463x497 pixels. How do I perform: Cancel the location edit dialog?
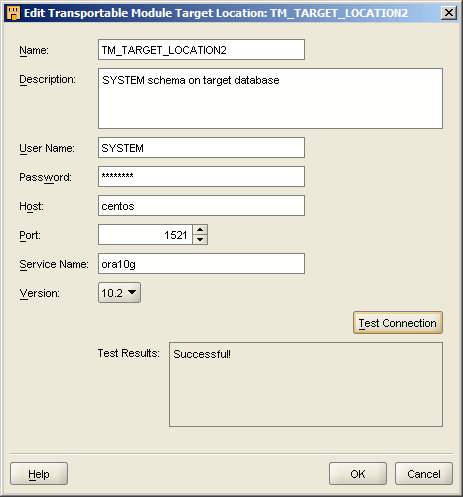click(424, 474)
